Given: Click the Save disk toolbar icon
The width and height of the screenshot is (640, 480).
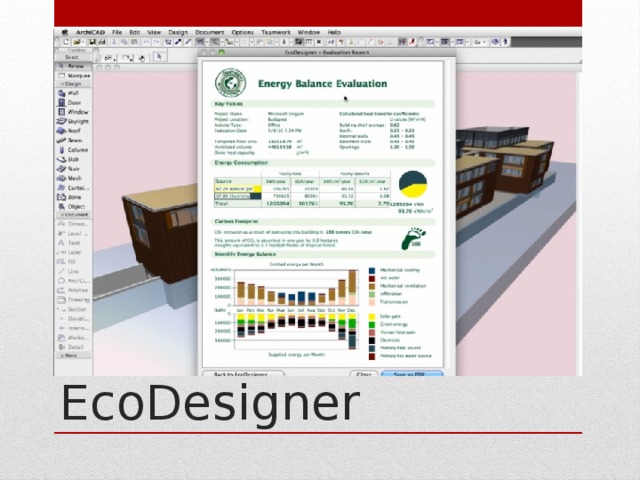Looking at the screenshot, I should point(93,42).
